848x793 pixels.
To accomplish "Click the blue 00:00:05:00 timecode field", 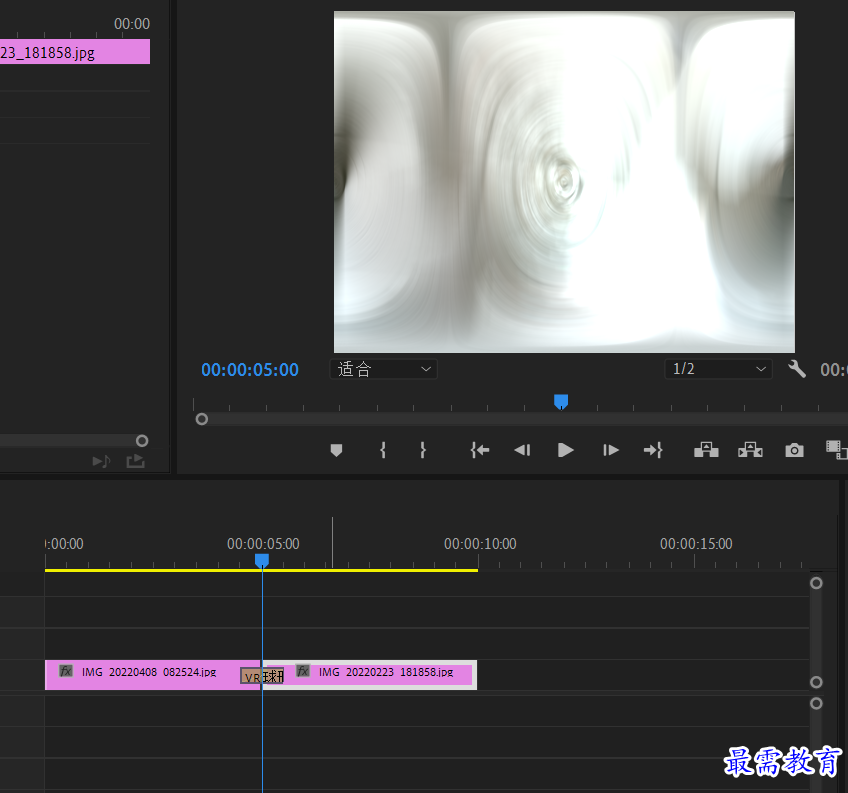I will pyautogui.click(x=250, y=370).
